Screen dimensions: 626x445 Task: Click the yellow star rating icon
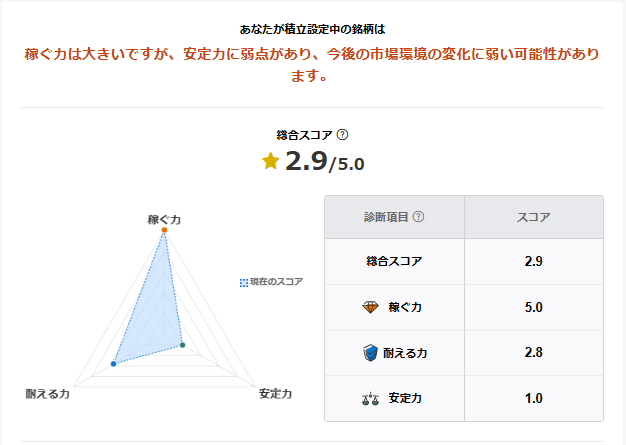pyautogui.click(x=270, y=161)
